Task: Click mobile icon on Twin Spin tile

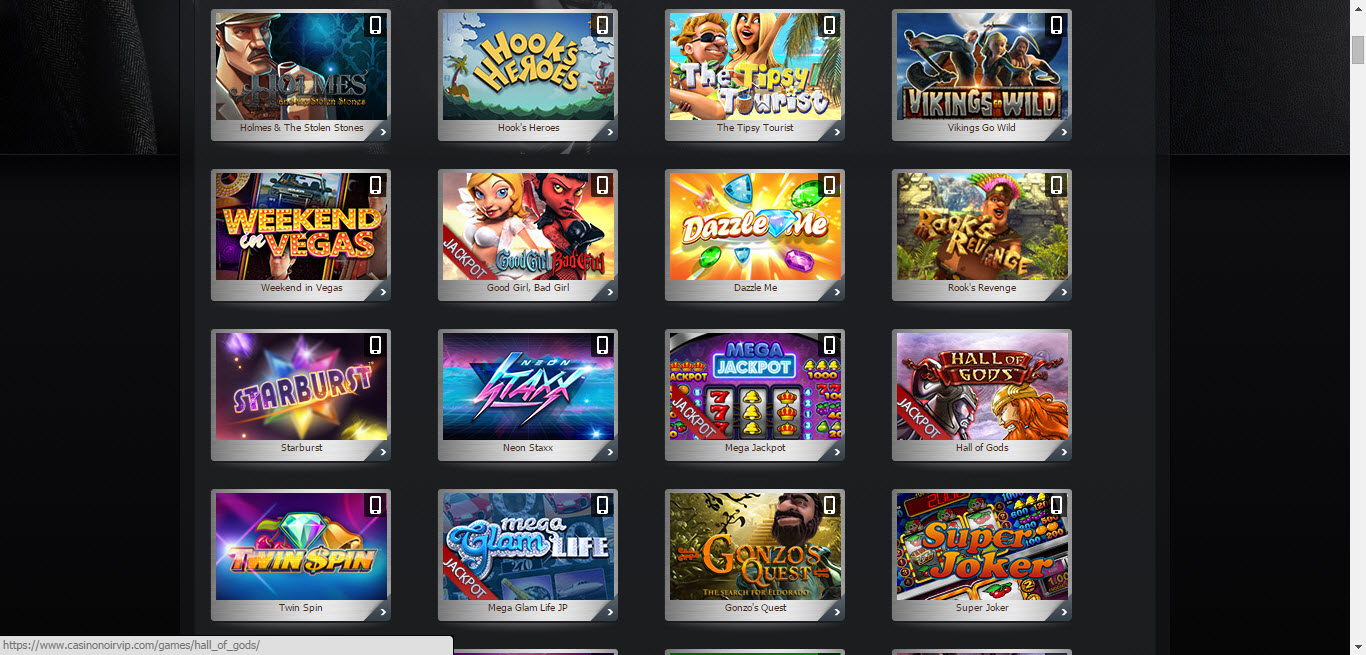Action: click(x=376, y=505)
